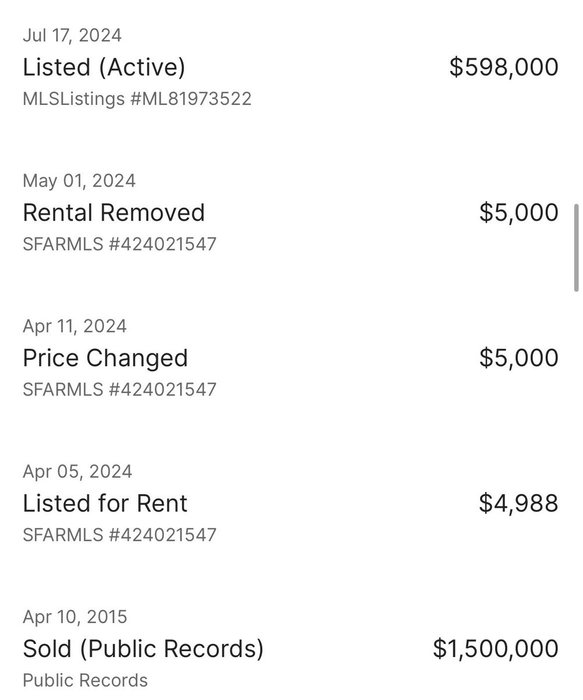Open the Listed for Rent entry

click(105, 504)
